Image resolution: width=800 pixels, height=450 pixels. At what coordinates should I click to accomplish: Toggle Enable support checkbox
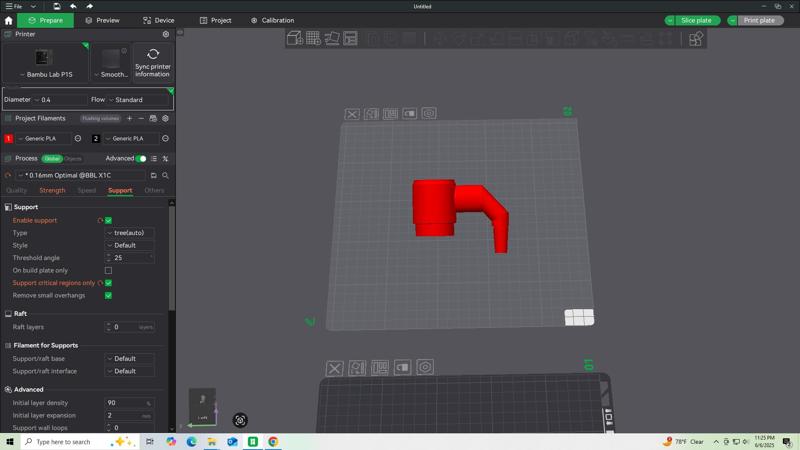coord(108,220)
